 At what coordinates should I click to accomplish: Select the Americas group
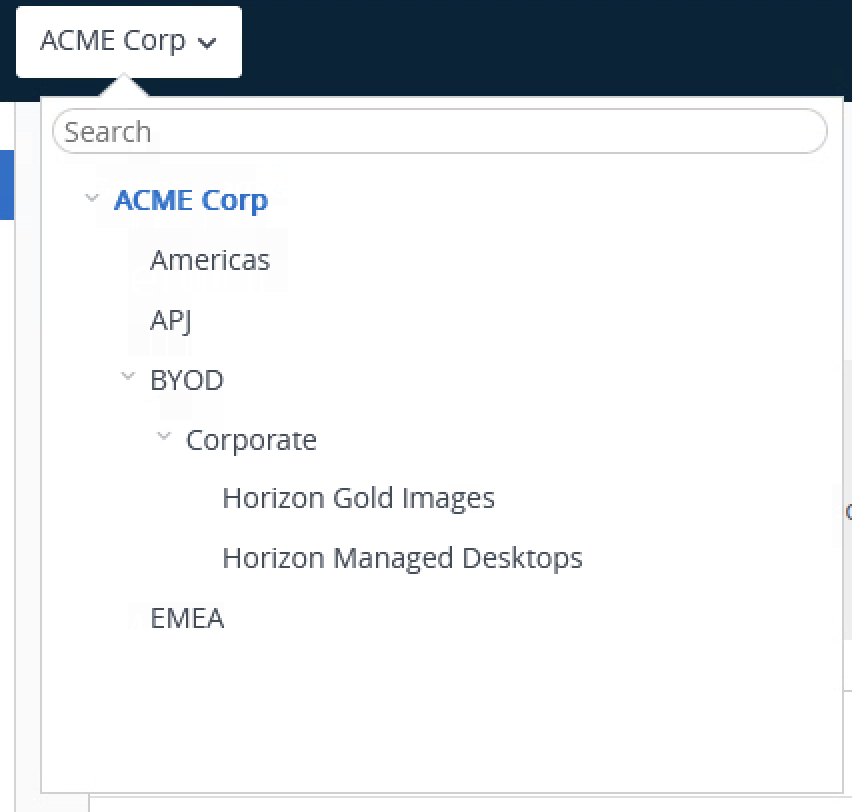tap(210, 260)
